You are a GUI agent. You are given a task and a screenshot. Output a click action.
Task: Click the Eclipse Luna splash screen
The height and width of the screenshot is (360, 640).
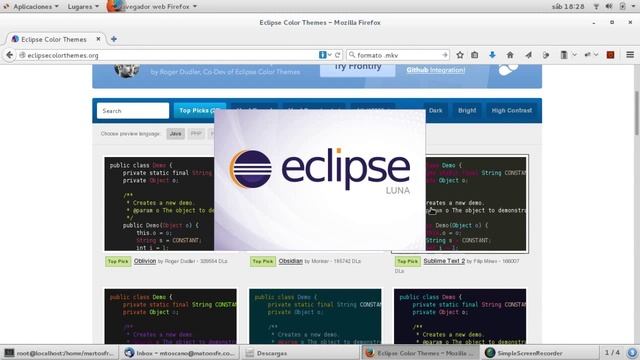tap(320, 180)
